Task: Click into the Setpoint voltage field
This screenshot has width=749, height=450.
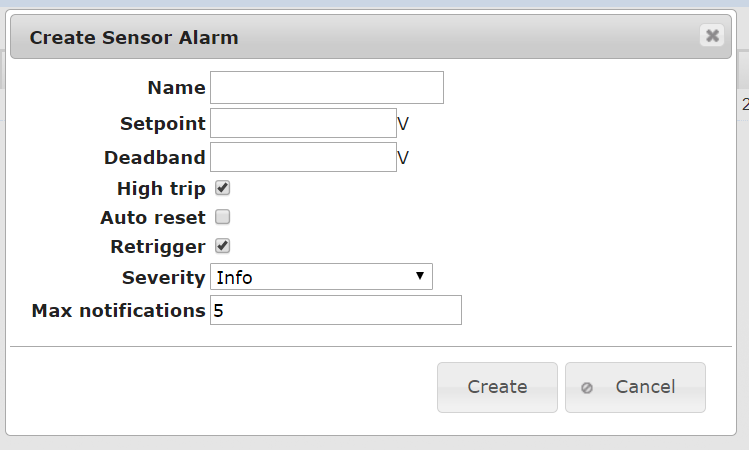Action: tap(303, 123)
